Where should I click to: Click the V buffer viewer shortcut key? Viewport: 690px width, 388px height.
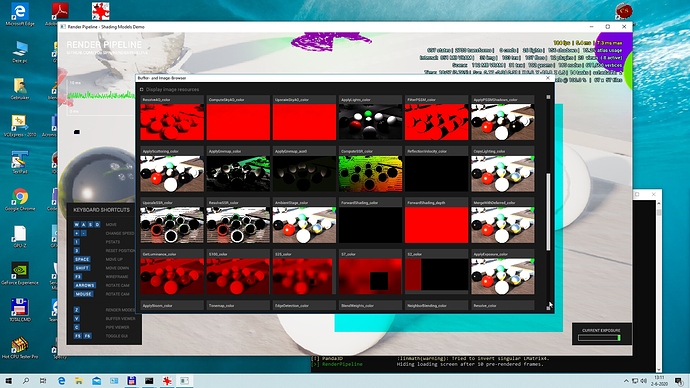(x=77, y=318)
